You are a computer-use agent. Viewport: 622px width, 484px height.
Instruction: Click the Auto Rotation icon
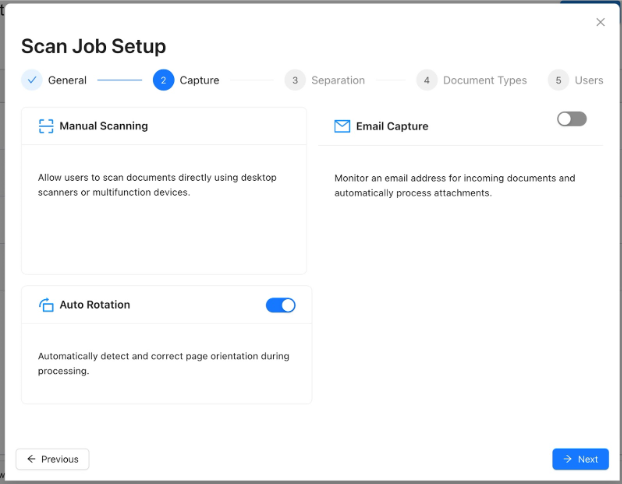[46, 305]
